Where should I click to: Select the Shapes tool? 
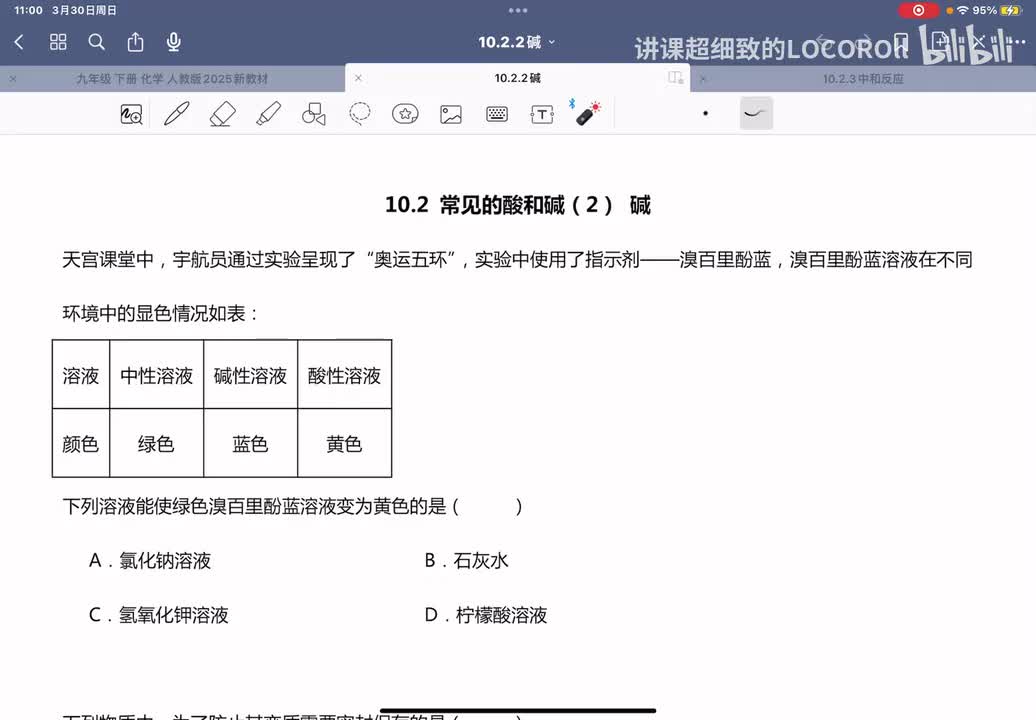tap(314, 114)
